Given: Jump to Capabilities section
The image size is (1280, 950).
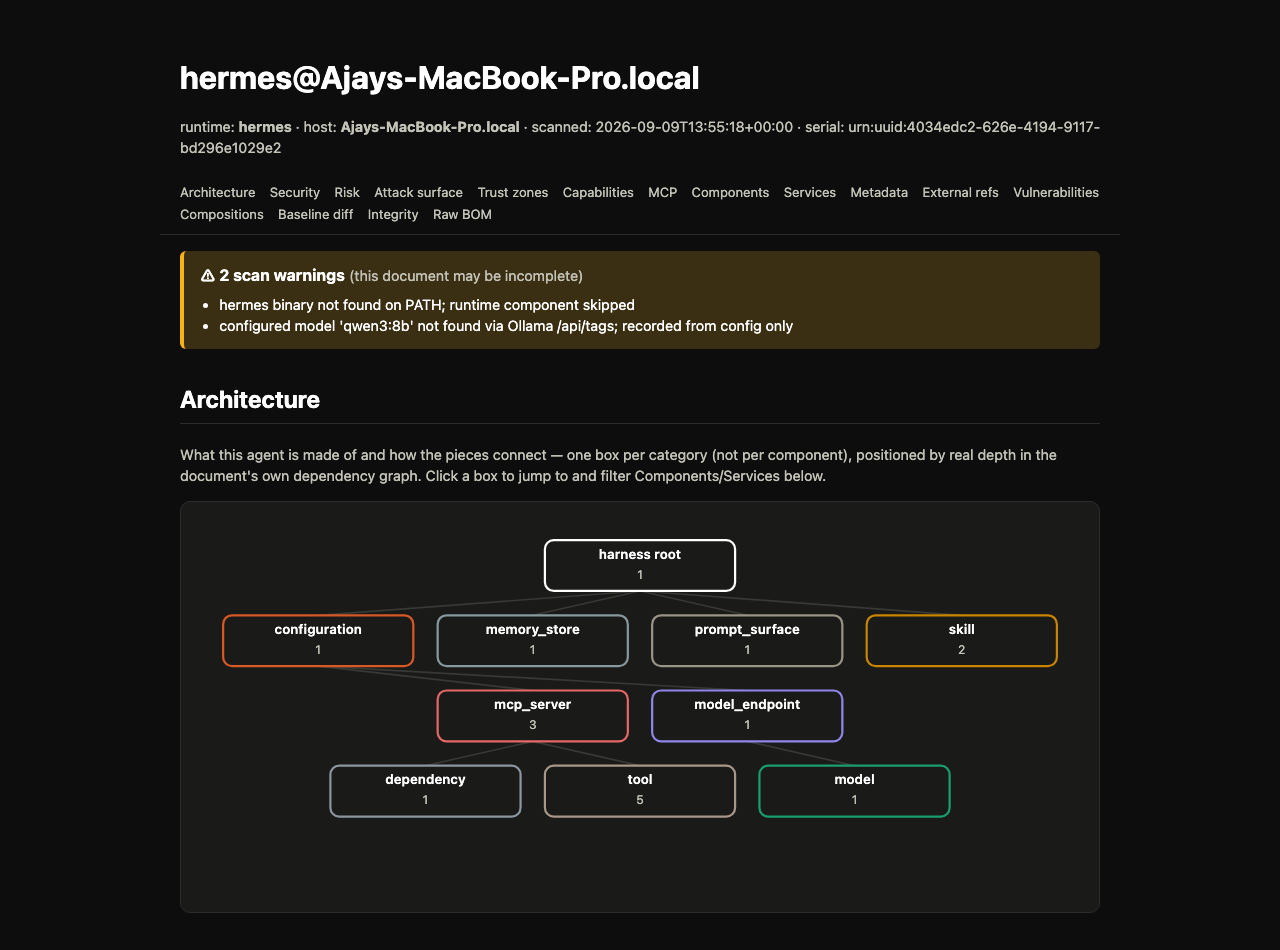Looking at the screenshot, I should [598, 192].
